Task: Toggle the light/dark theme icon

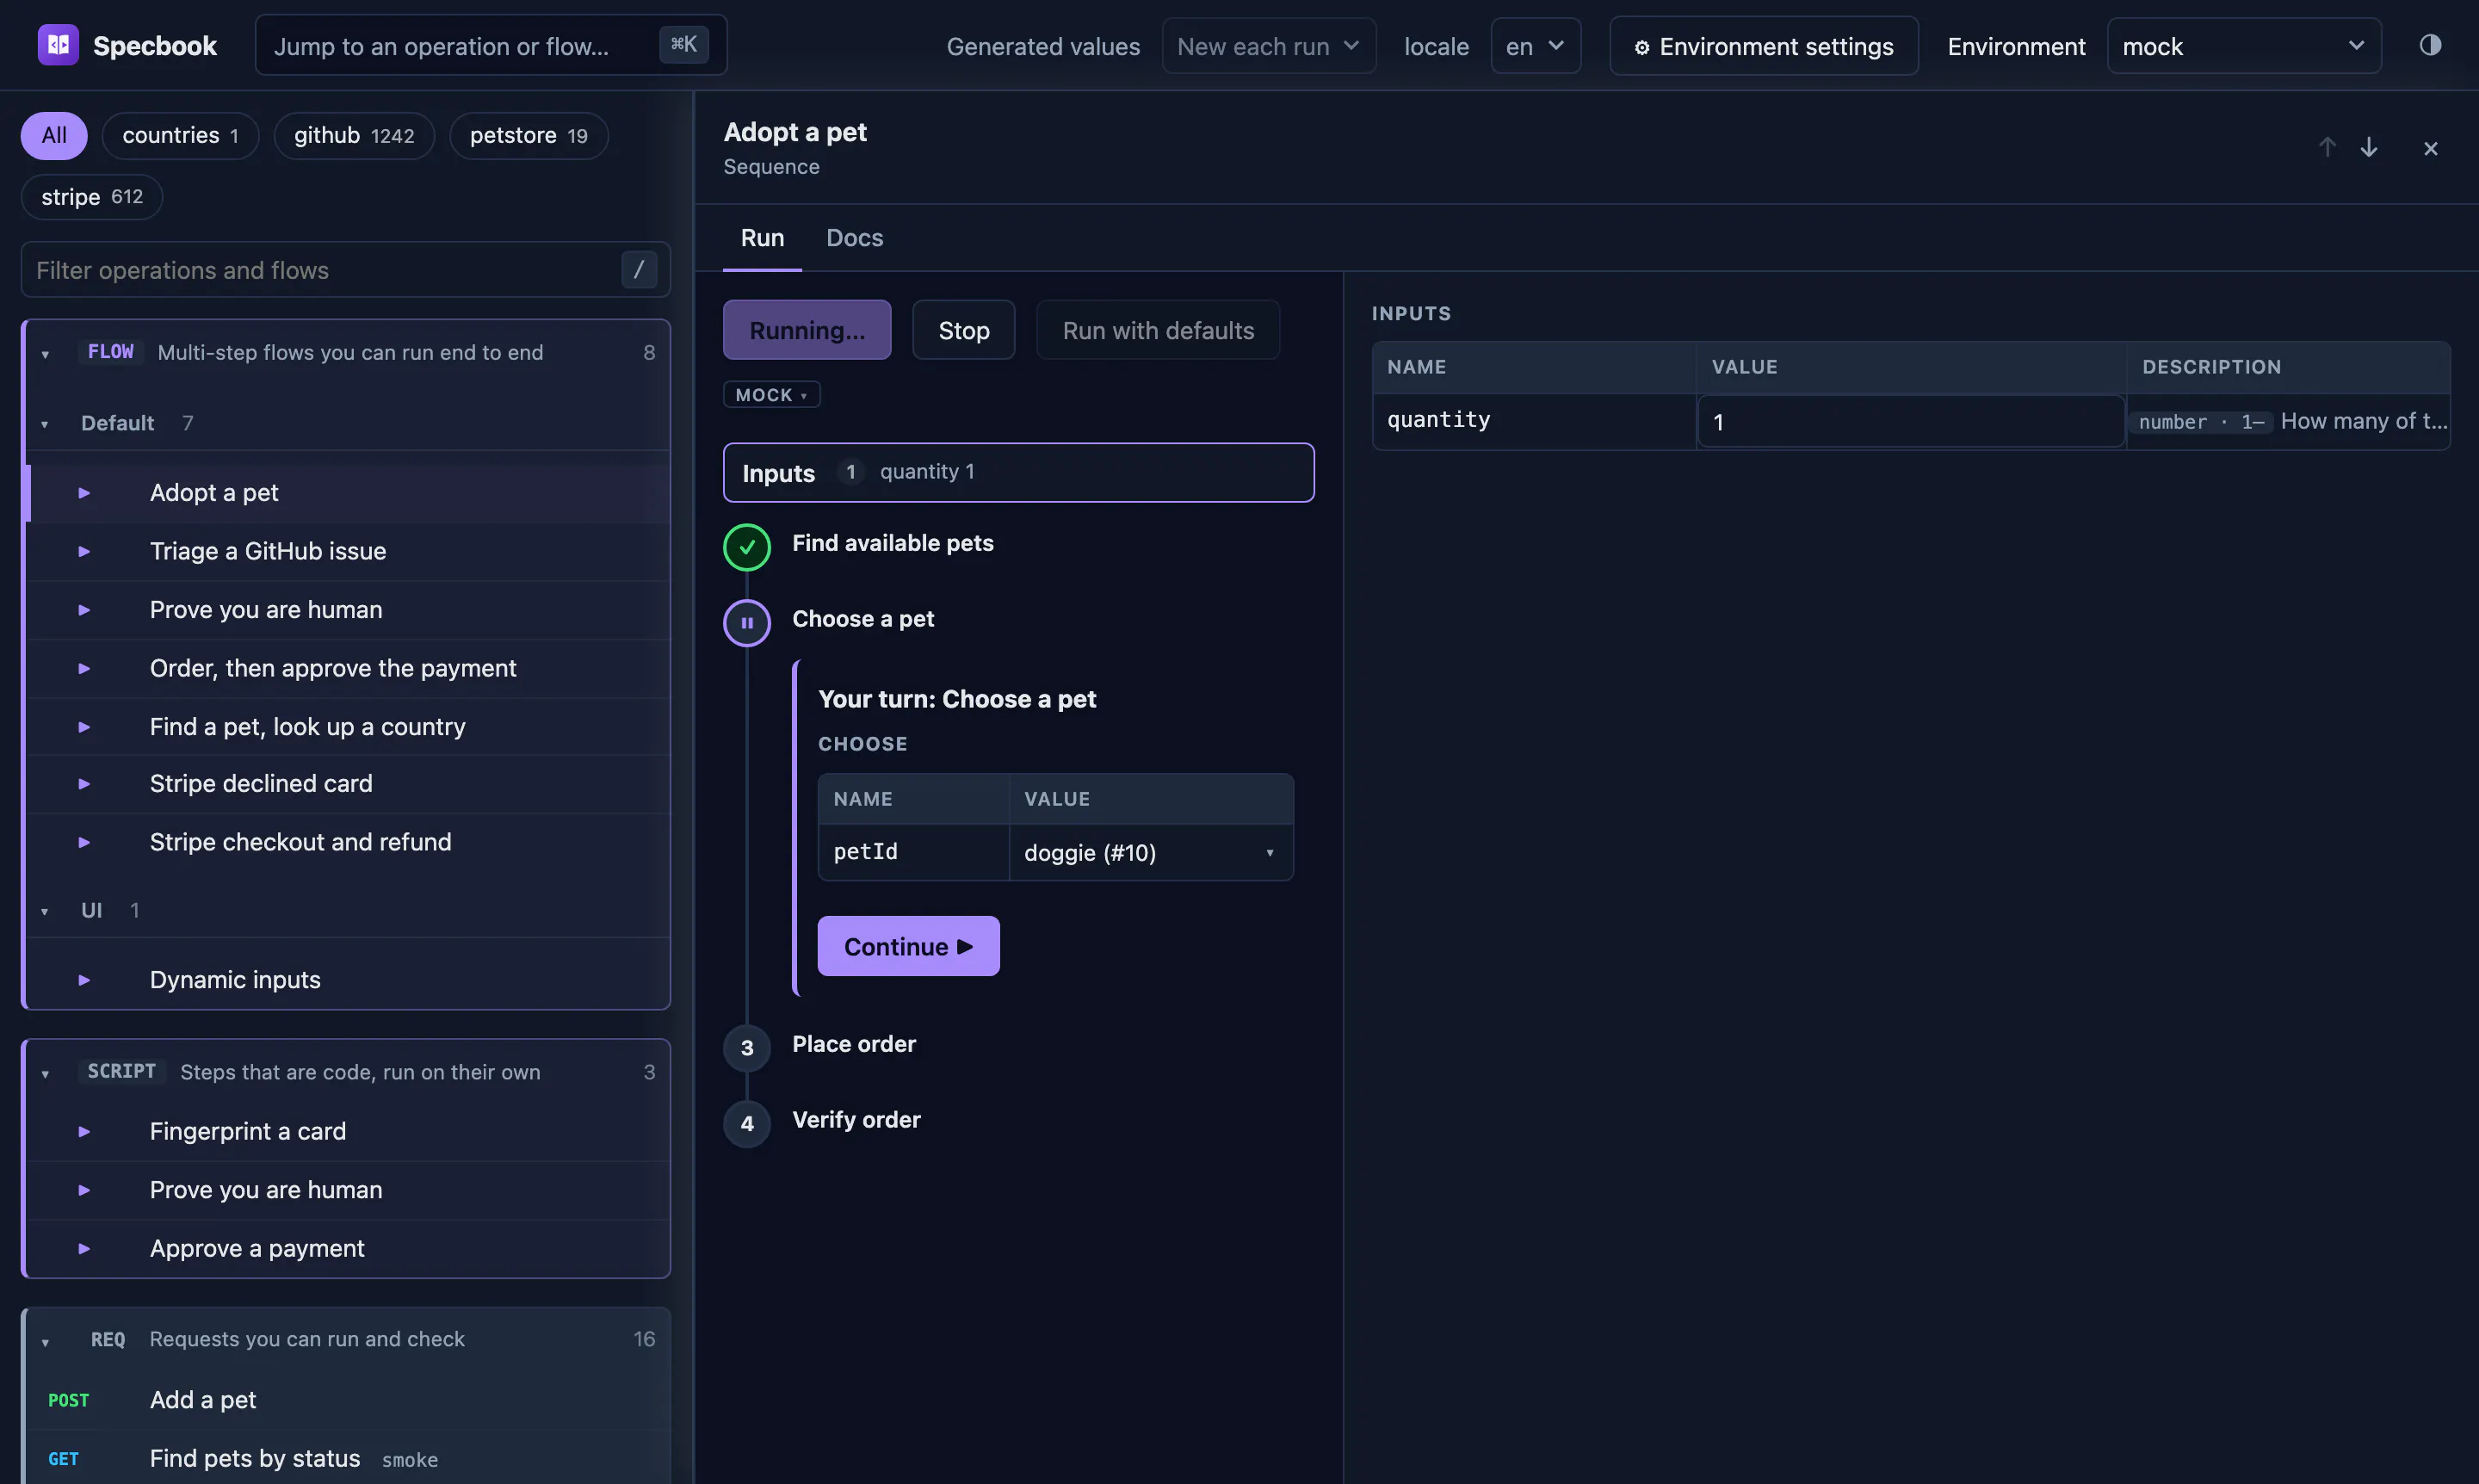Action: coord(2430,45)
